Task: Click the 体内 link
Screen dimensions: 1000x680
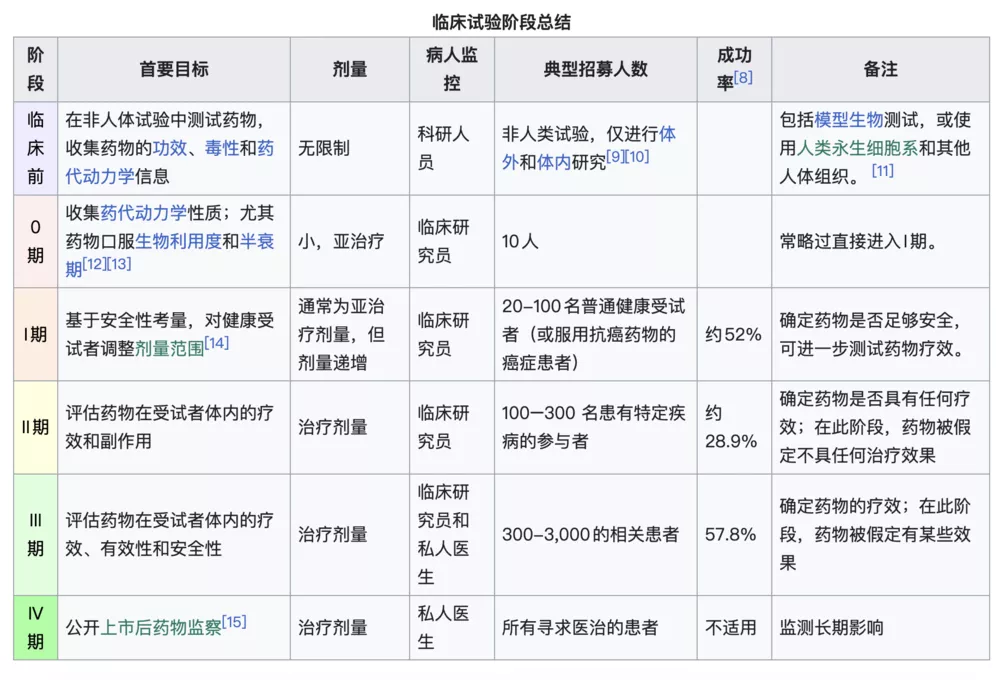Action: tap(555, 161)
